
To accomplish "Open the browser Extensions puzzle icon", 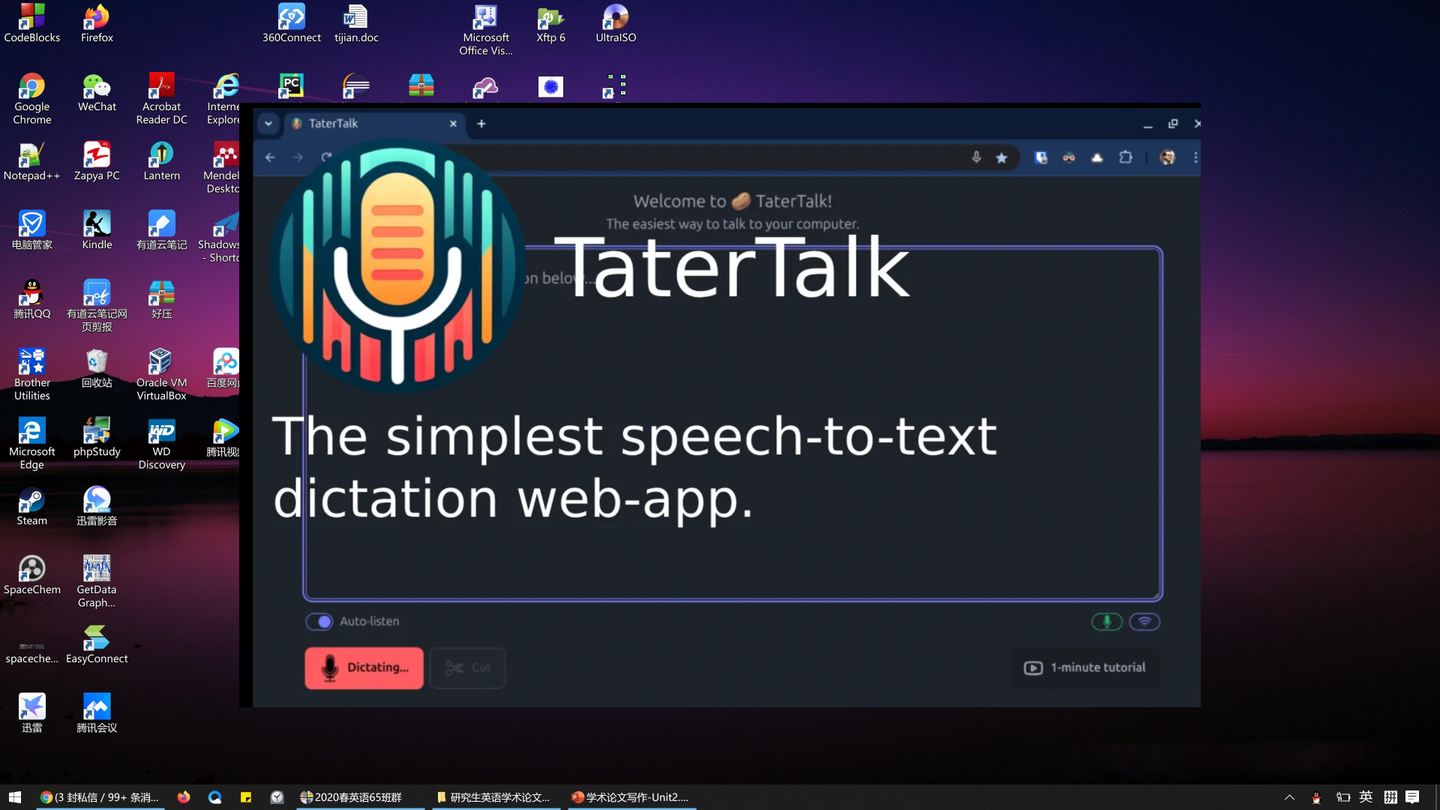I will pos(1125,157).
